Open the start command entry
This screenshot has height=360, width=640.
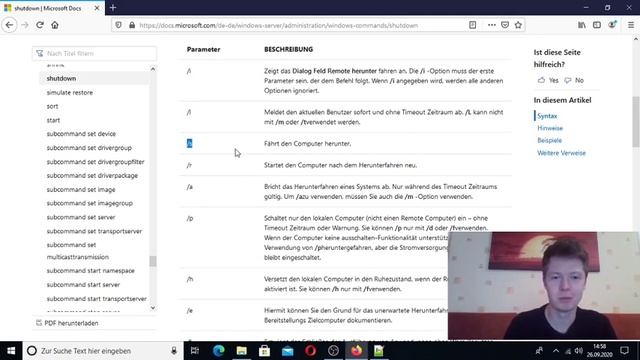pyautogui.click(x=53, y=120)
